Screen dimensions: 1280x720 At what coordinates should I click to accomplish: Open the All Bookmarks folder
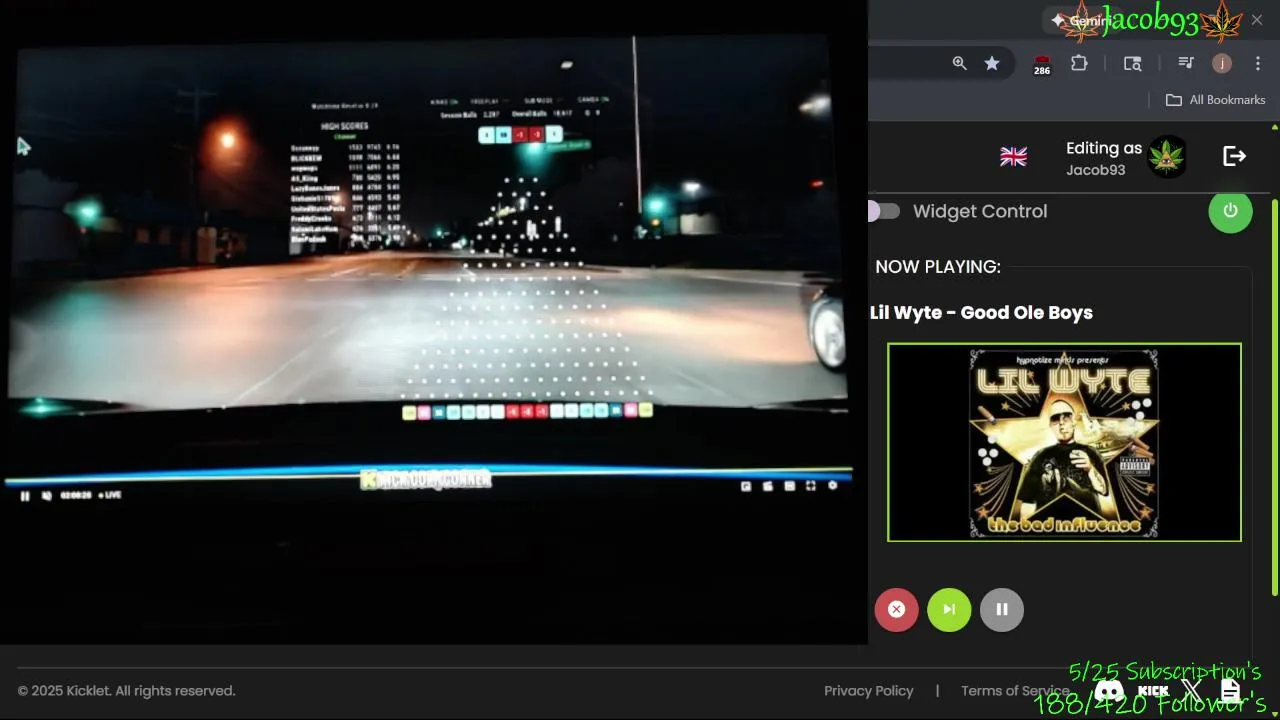[x=1216, y=100]
